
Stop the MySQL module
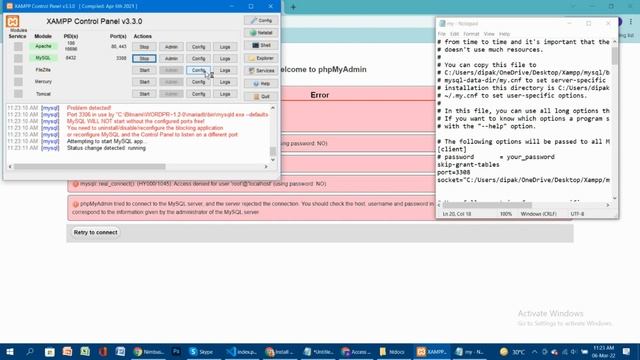point(144,59)
